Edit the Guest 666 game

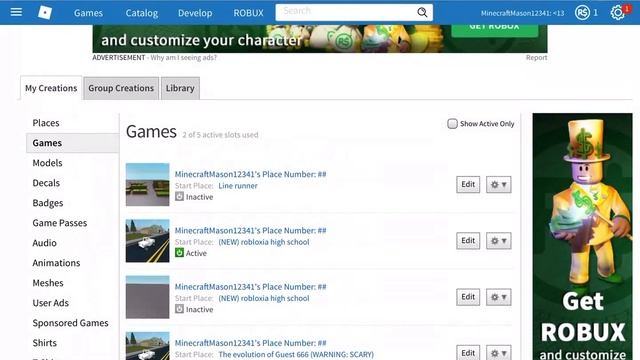coord(468,353)
